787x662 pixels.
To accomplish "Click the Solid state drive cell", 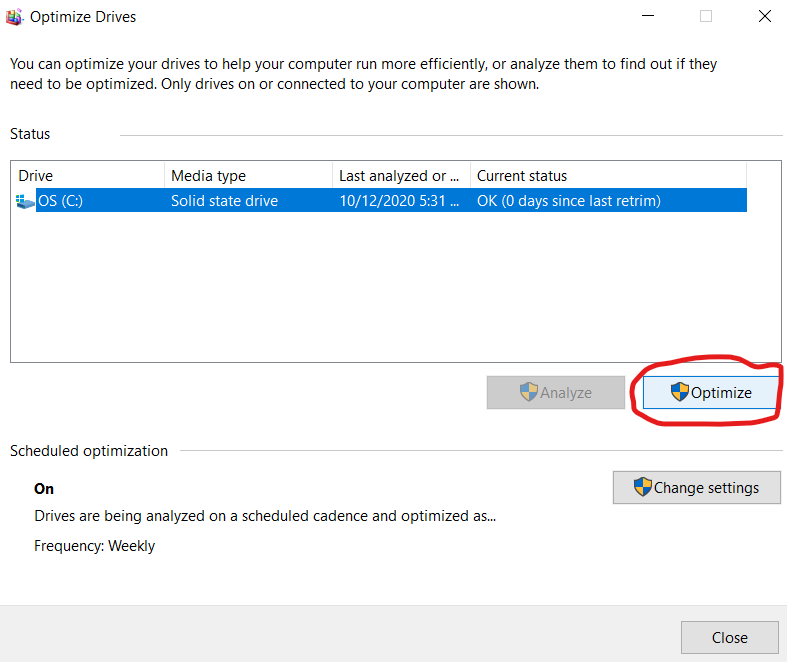I will tap(224, 201).
